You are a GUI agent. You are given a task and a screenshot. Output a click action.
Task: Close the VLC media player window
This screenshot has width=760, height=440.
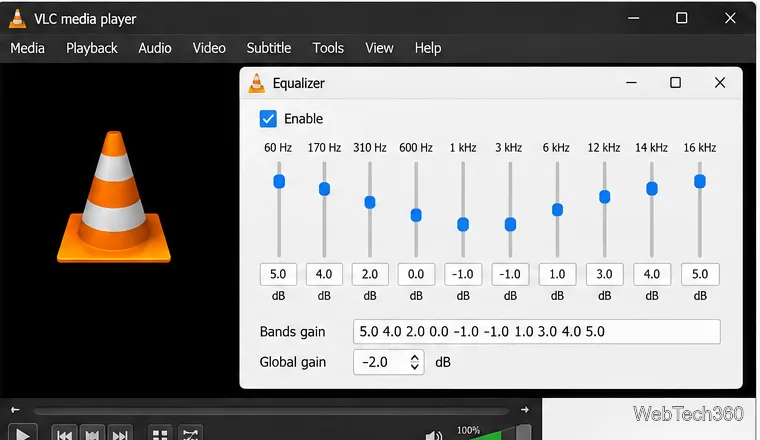click(730, 18)
